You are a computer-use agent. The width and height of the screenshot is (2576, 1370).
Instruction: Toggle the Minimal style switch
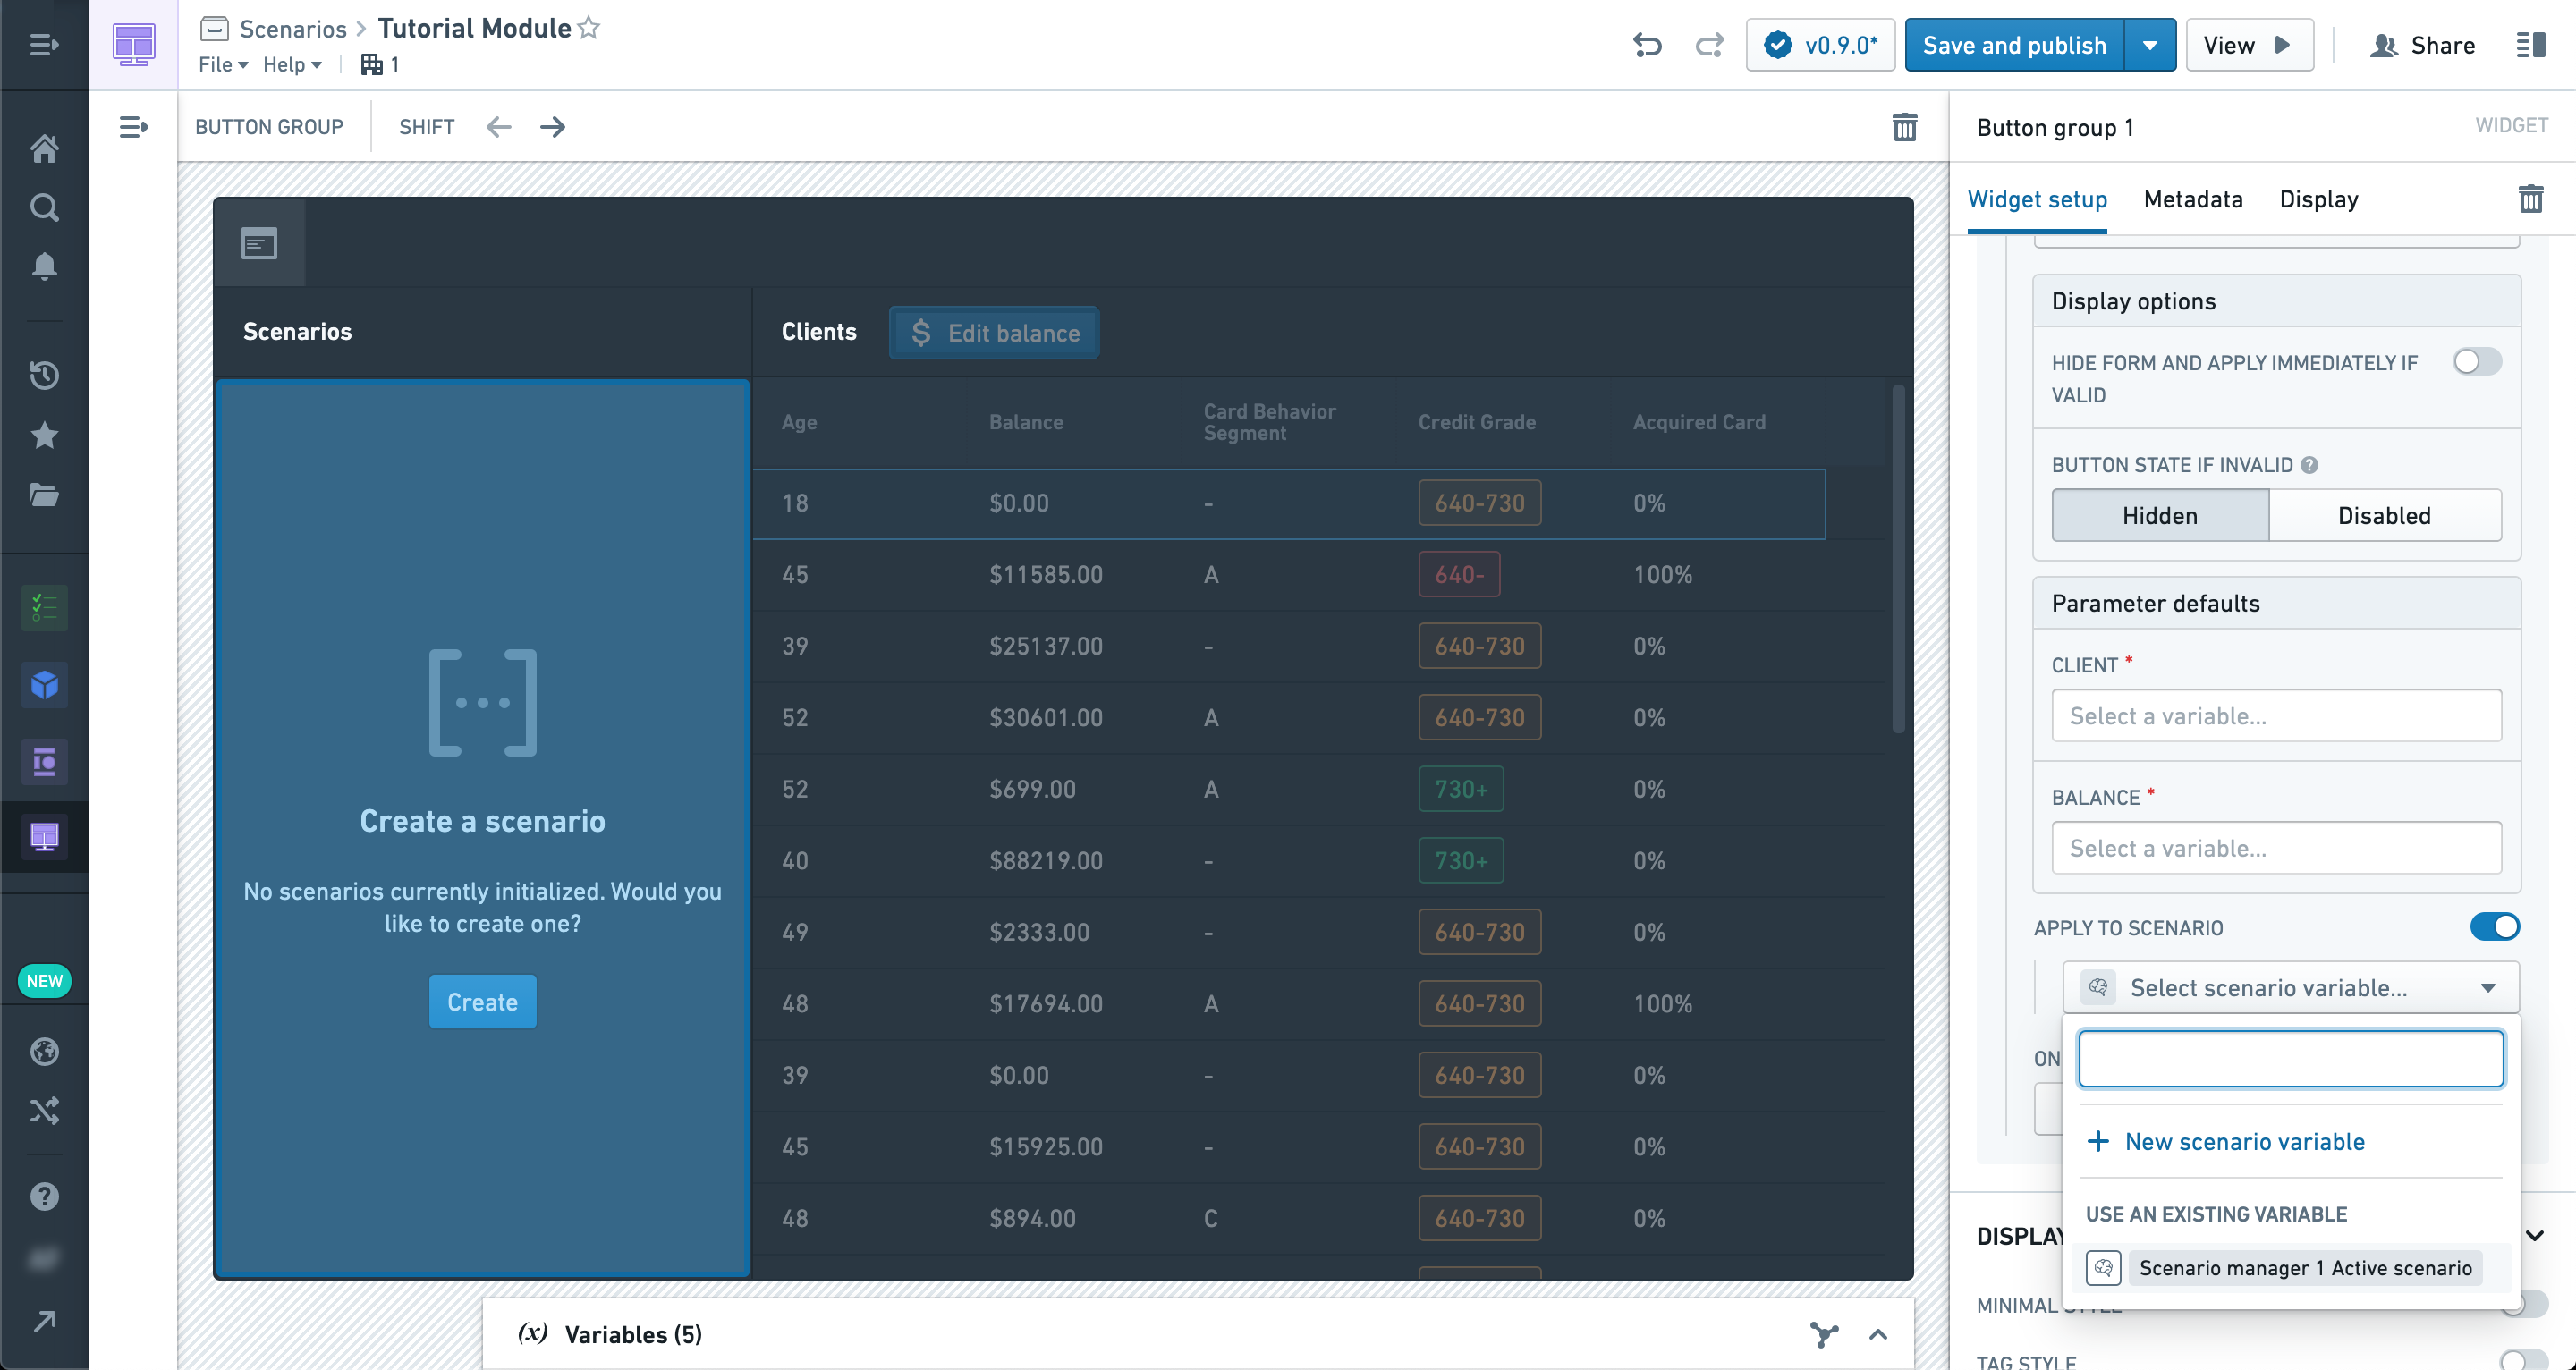pos(2522,1303)
